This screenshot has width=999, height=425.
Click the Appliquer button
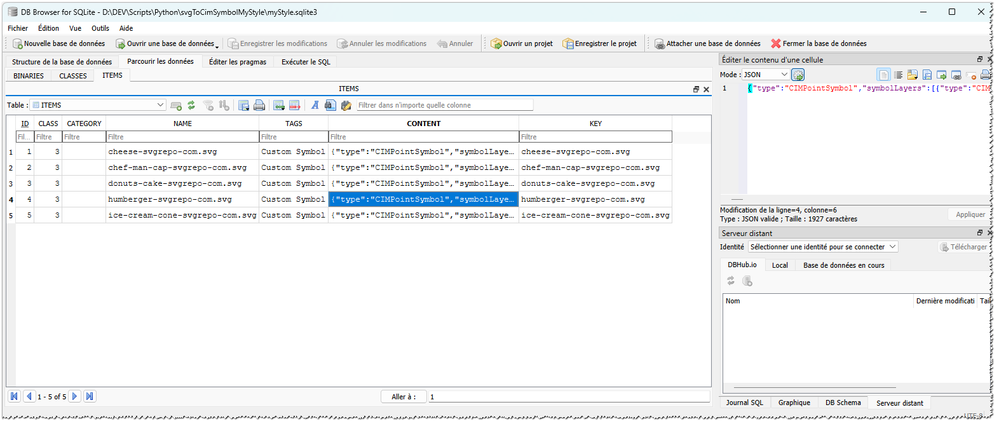970,215
